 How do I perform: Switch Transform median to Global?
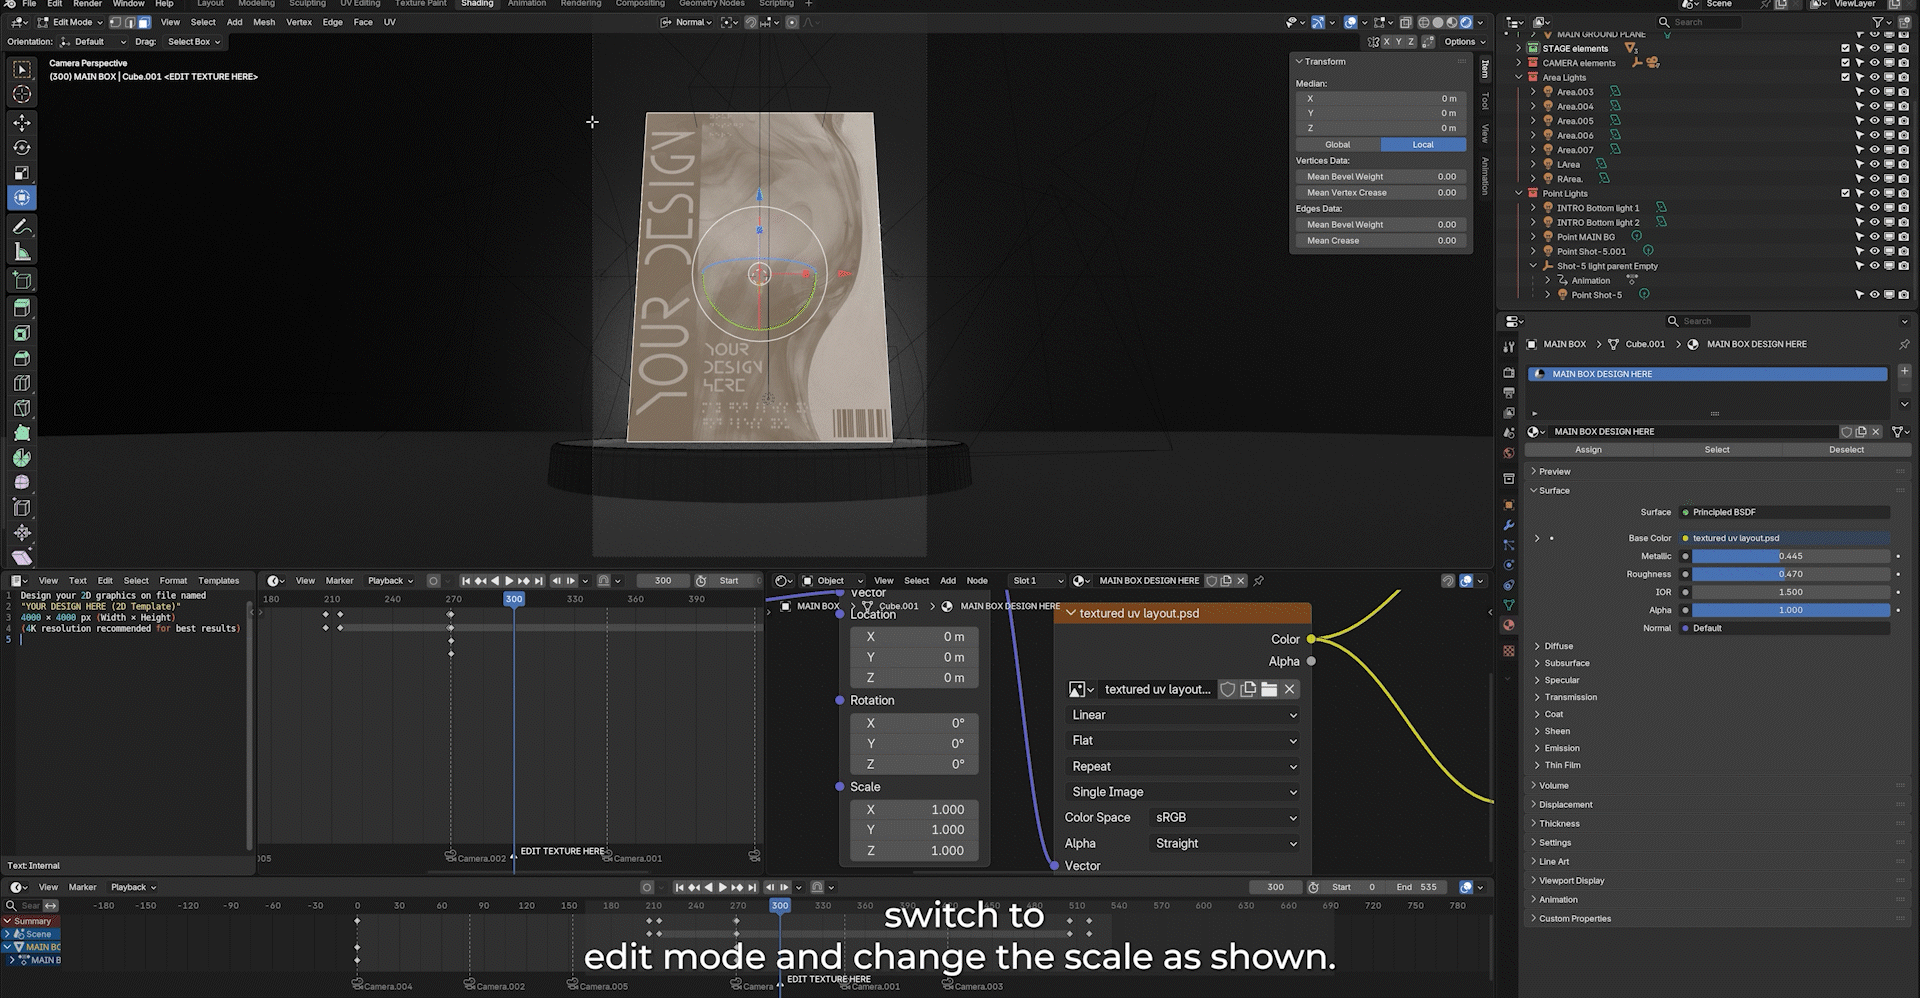pyautogui.click(x=1338, y=145)
